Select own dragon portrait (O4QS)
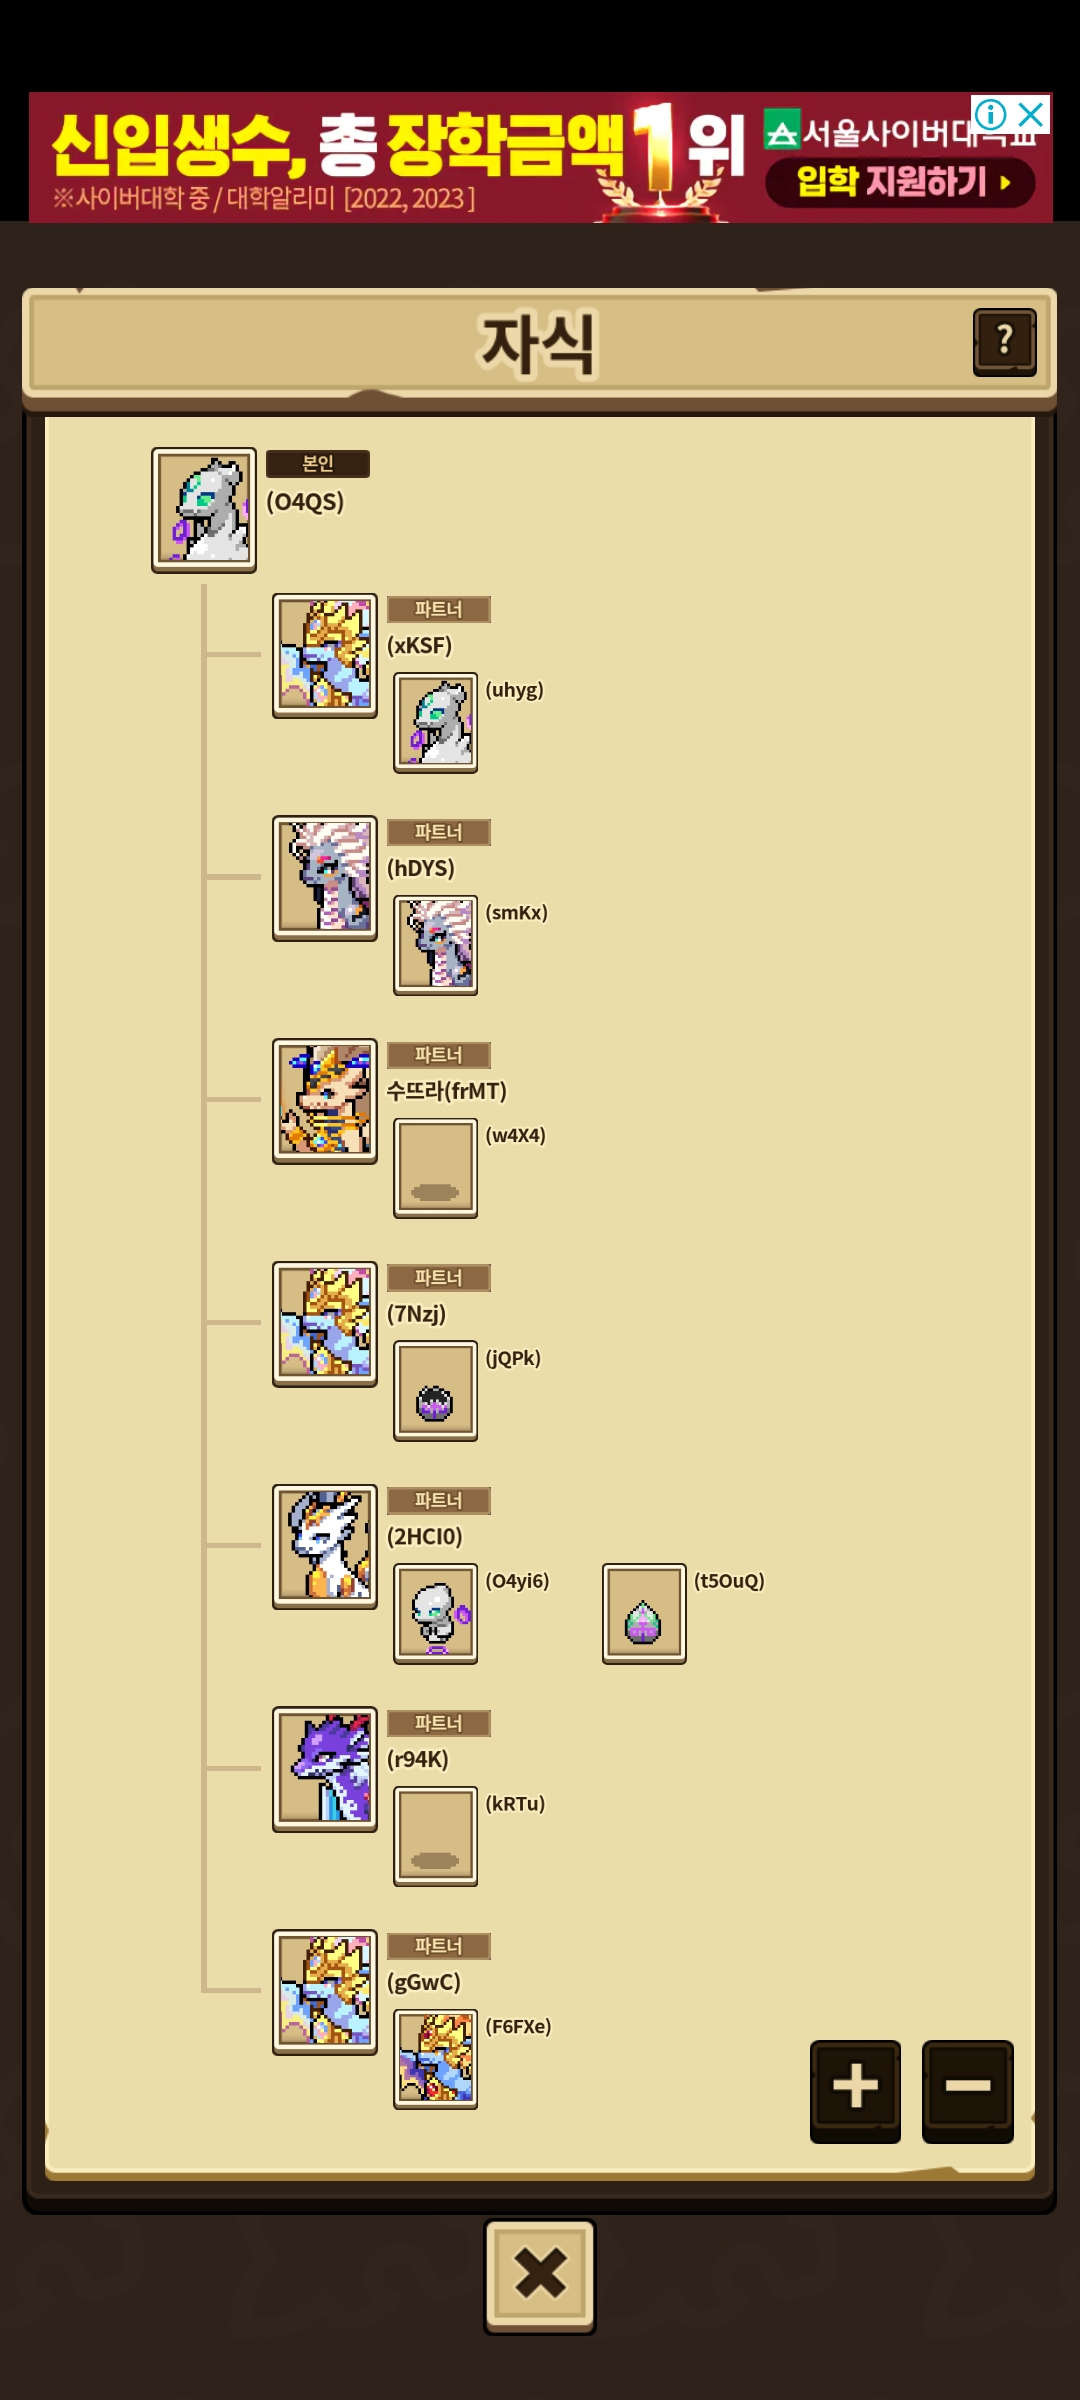 204,510
